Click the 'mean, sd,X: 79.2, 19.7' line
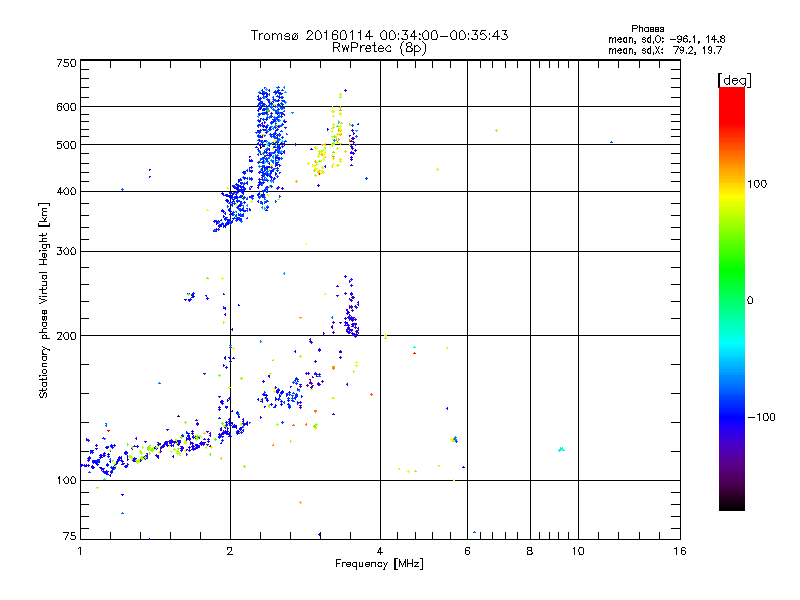 coord(665,50)
